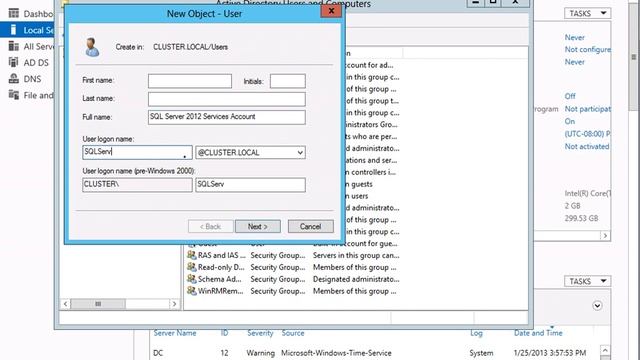
Task: Click the User logon name field
Action: [x=137, y=152]
